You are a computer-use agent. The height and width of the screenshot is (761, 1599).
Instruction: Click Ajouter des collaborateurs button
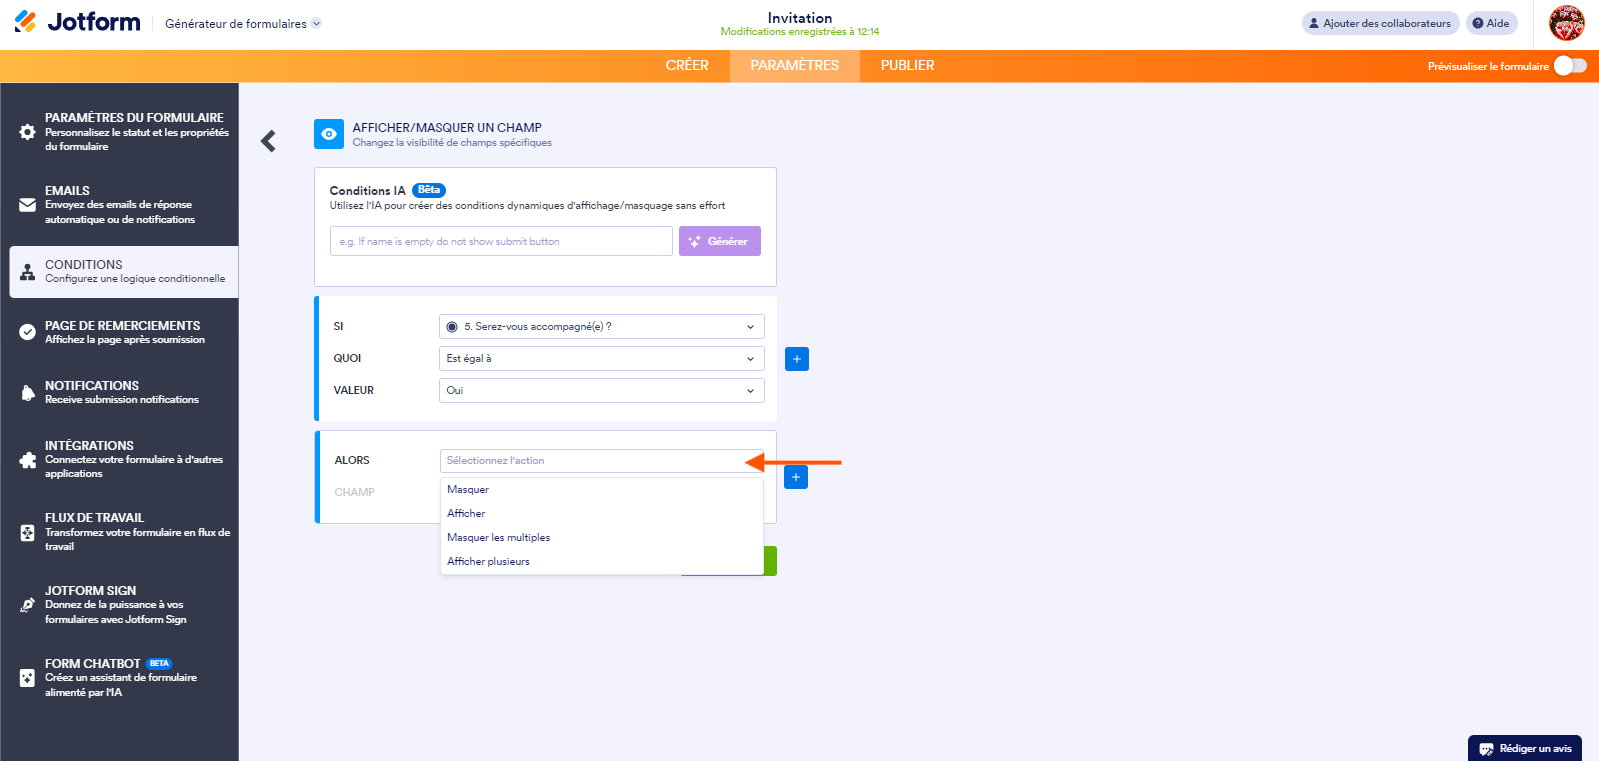coord(1379,23)
